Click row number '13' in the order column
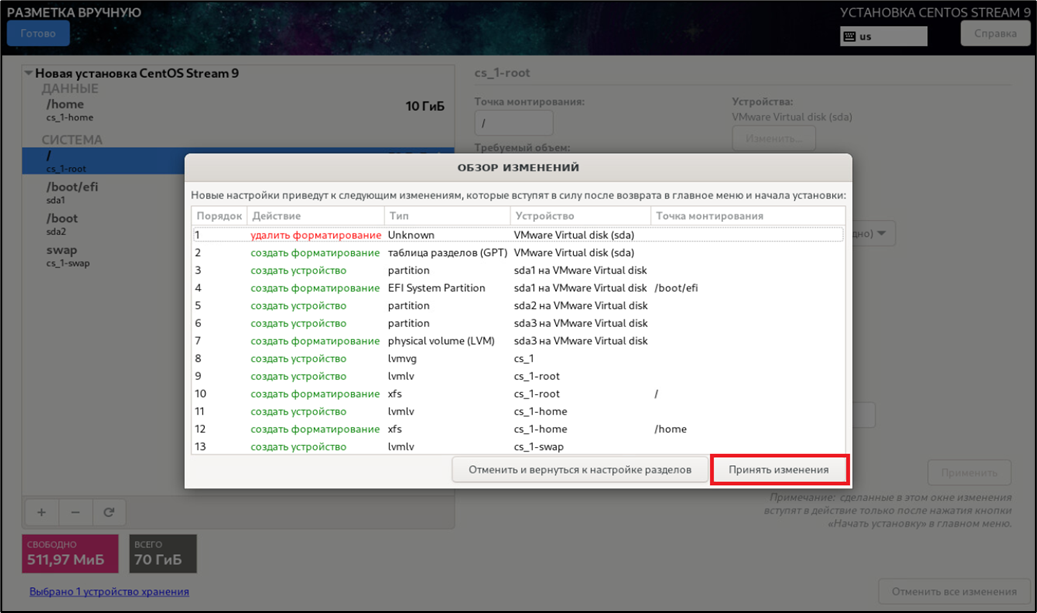This screenshot has height=613, width=1037. click(x=200, y=447)
